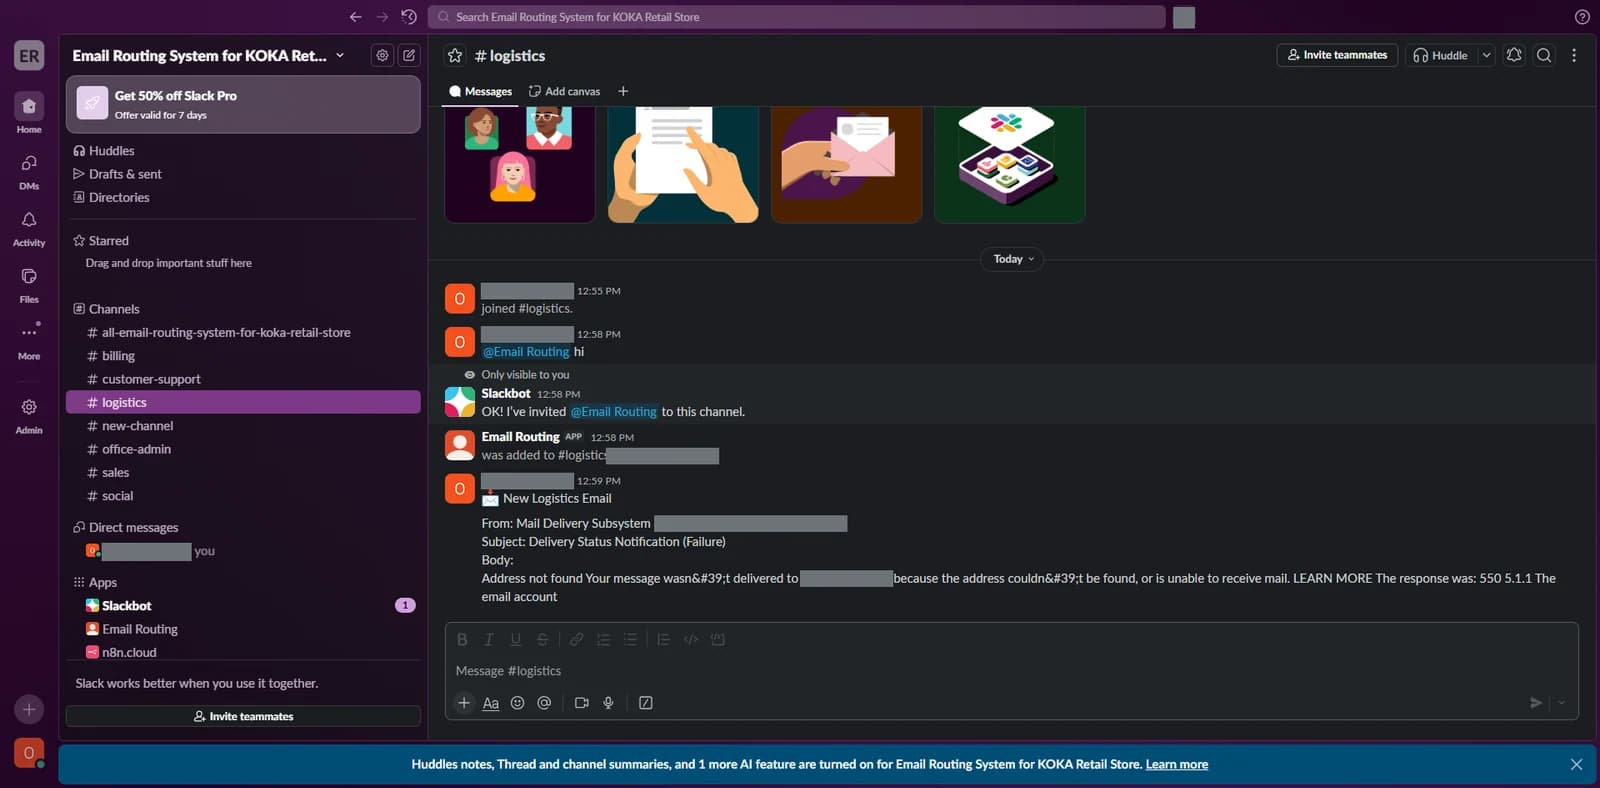Open the Today date dropdown
The height and width of the screenshot is (788, 1600).
pyautogui.click(x=1013, y=259)
